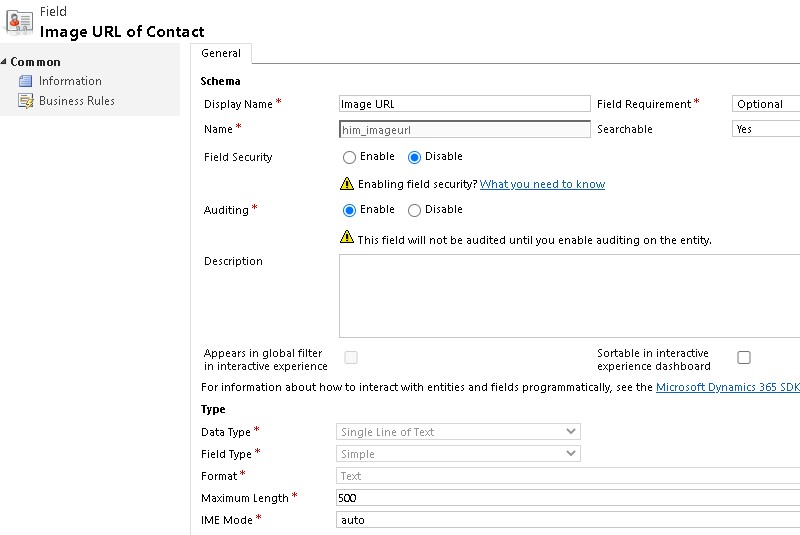Image resolution: width=800 pixels, height=535 pixels.
Task: Select Enable radio for Field Security
Action: 349,157
